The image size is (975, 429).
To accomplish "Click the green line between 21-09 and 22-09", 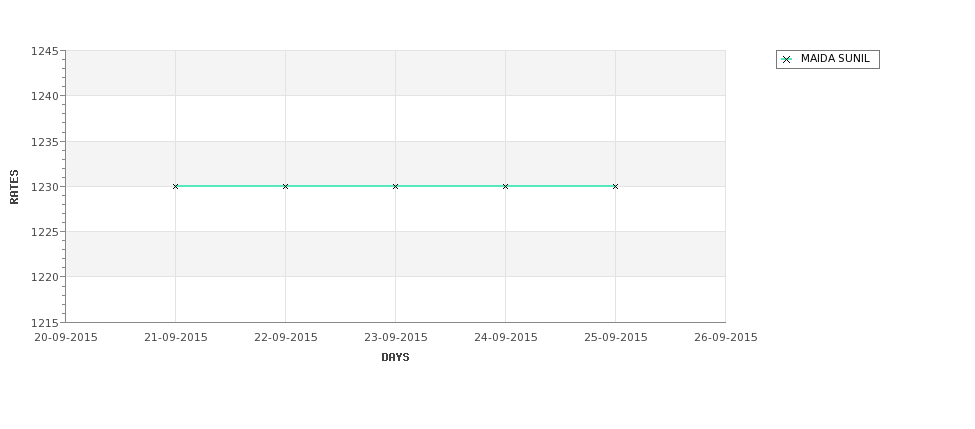I will pos(230,186).
